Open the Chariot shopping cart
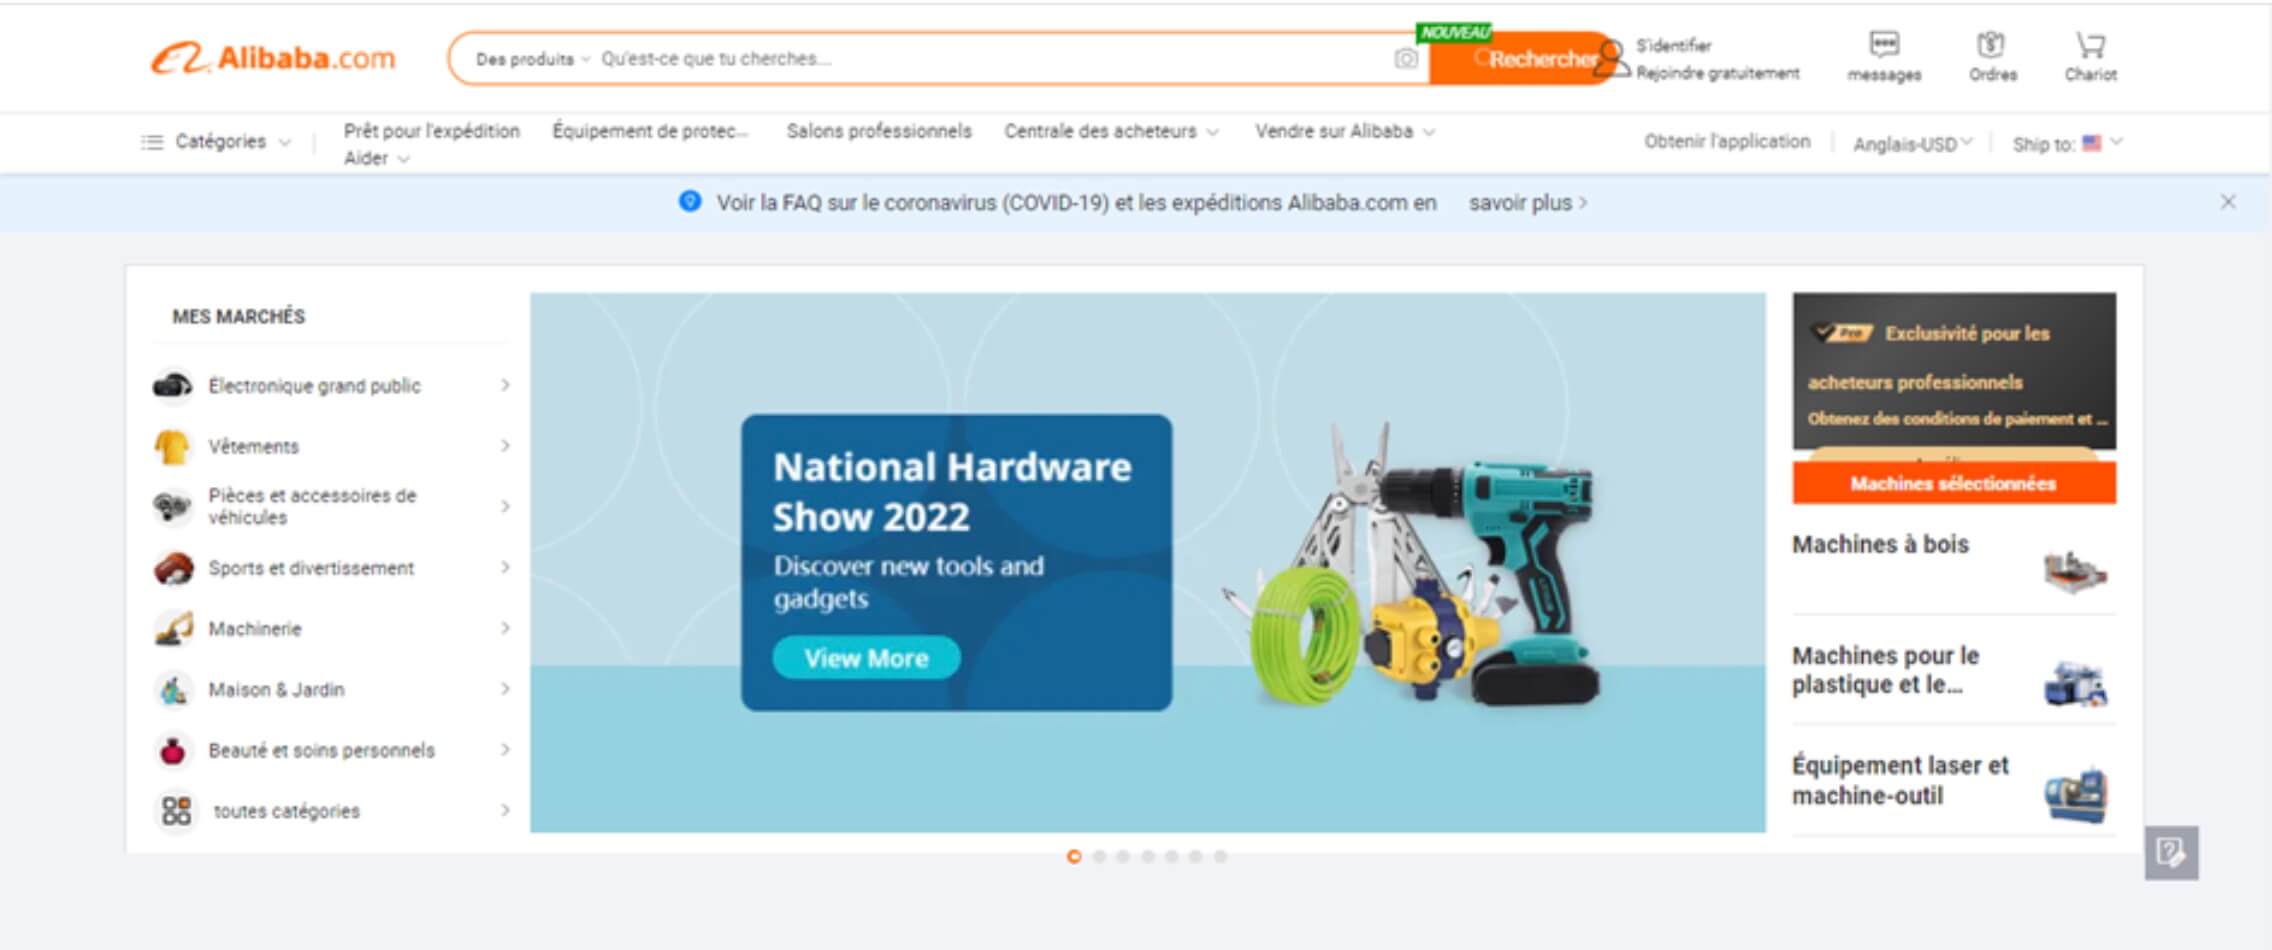Image resolution: width=2272 pixels, height=950 pixels. (x=2090, y=45)
